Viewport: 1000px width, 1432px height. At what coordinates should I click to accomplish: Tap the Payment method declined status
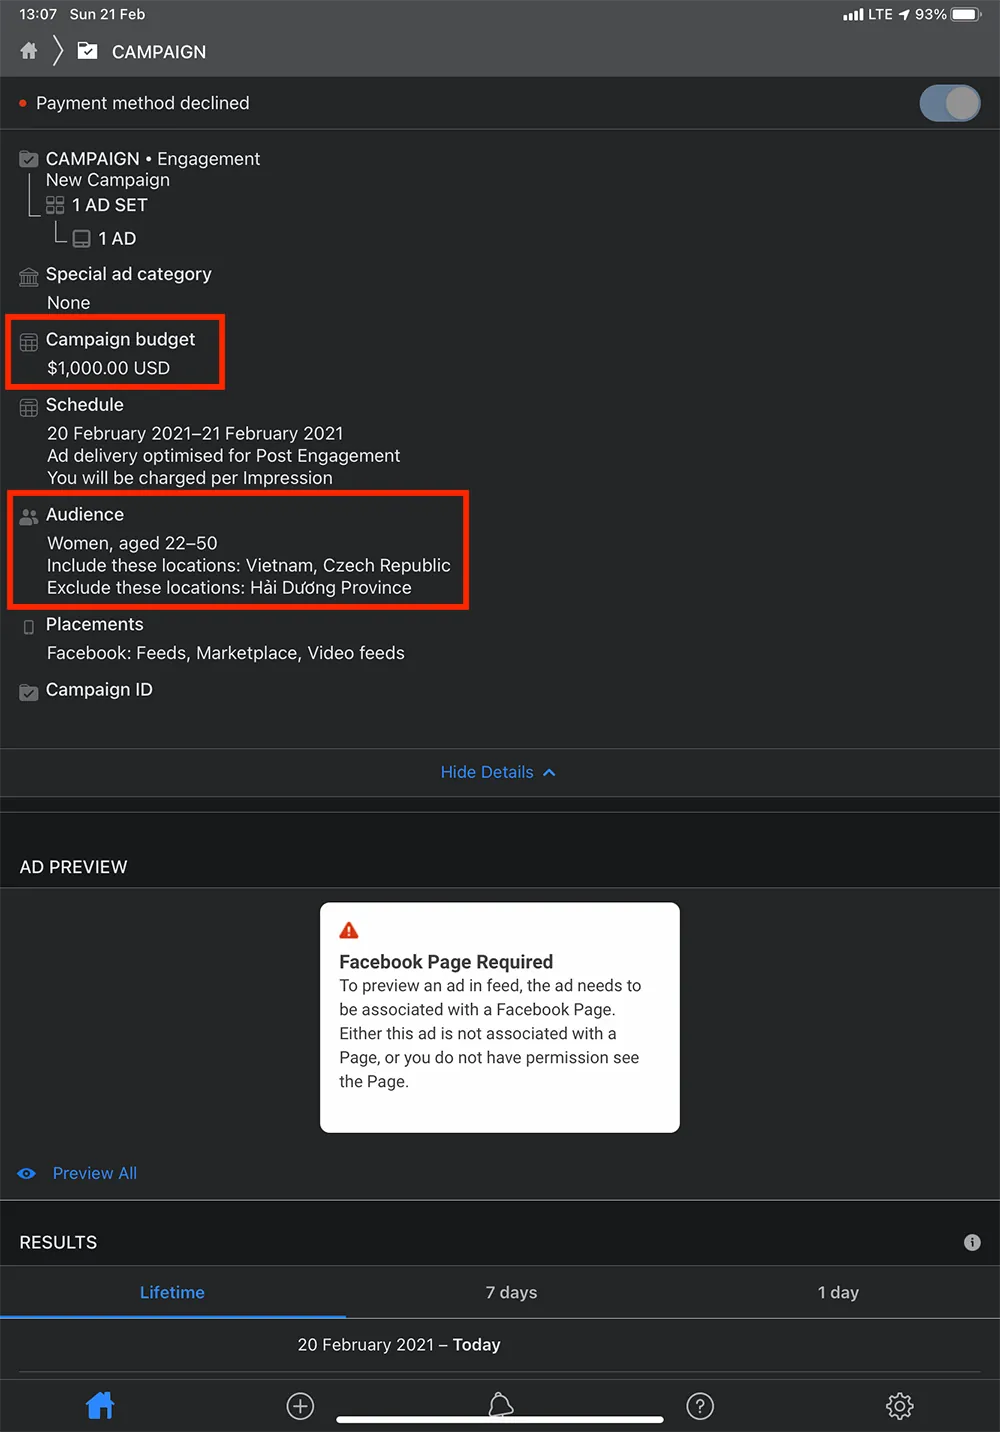pyautogui.click(x=143, y=103)
